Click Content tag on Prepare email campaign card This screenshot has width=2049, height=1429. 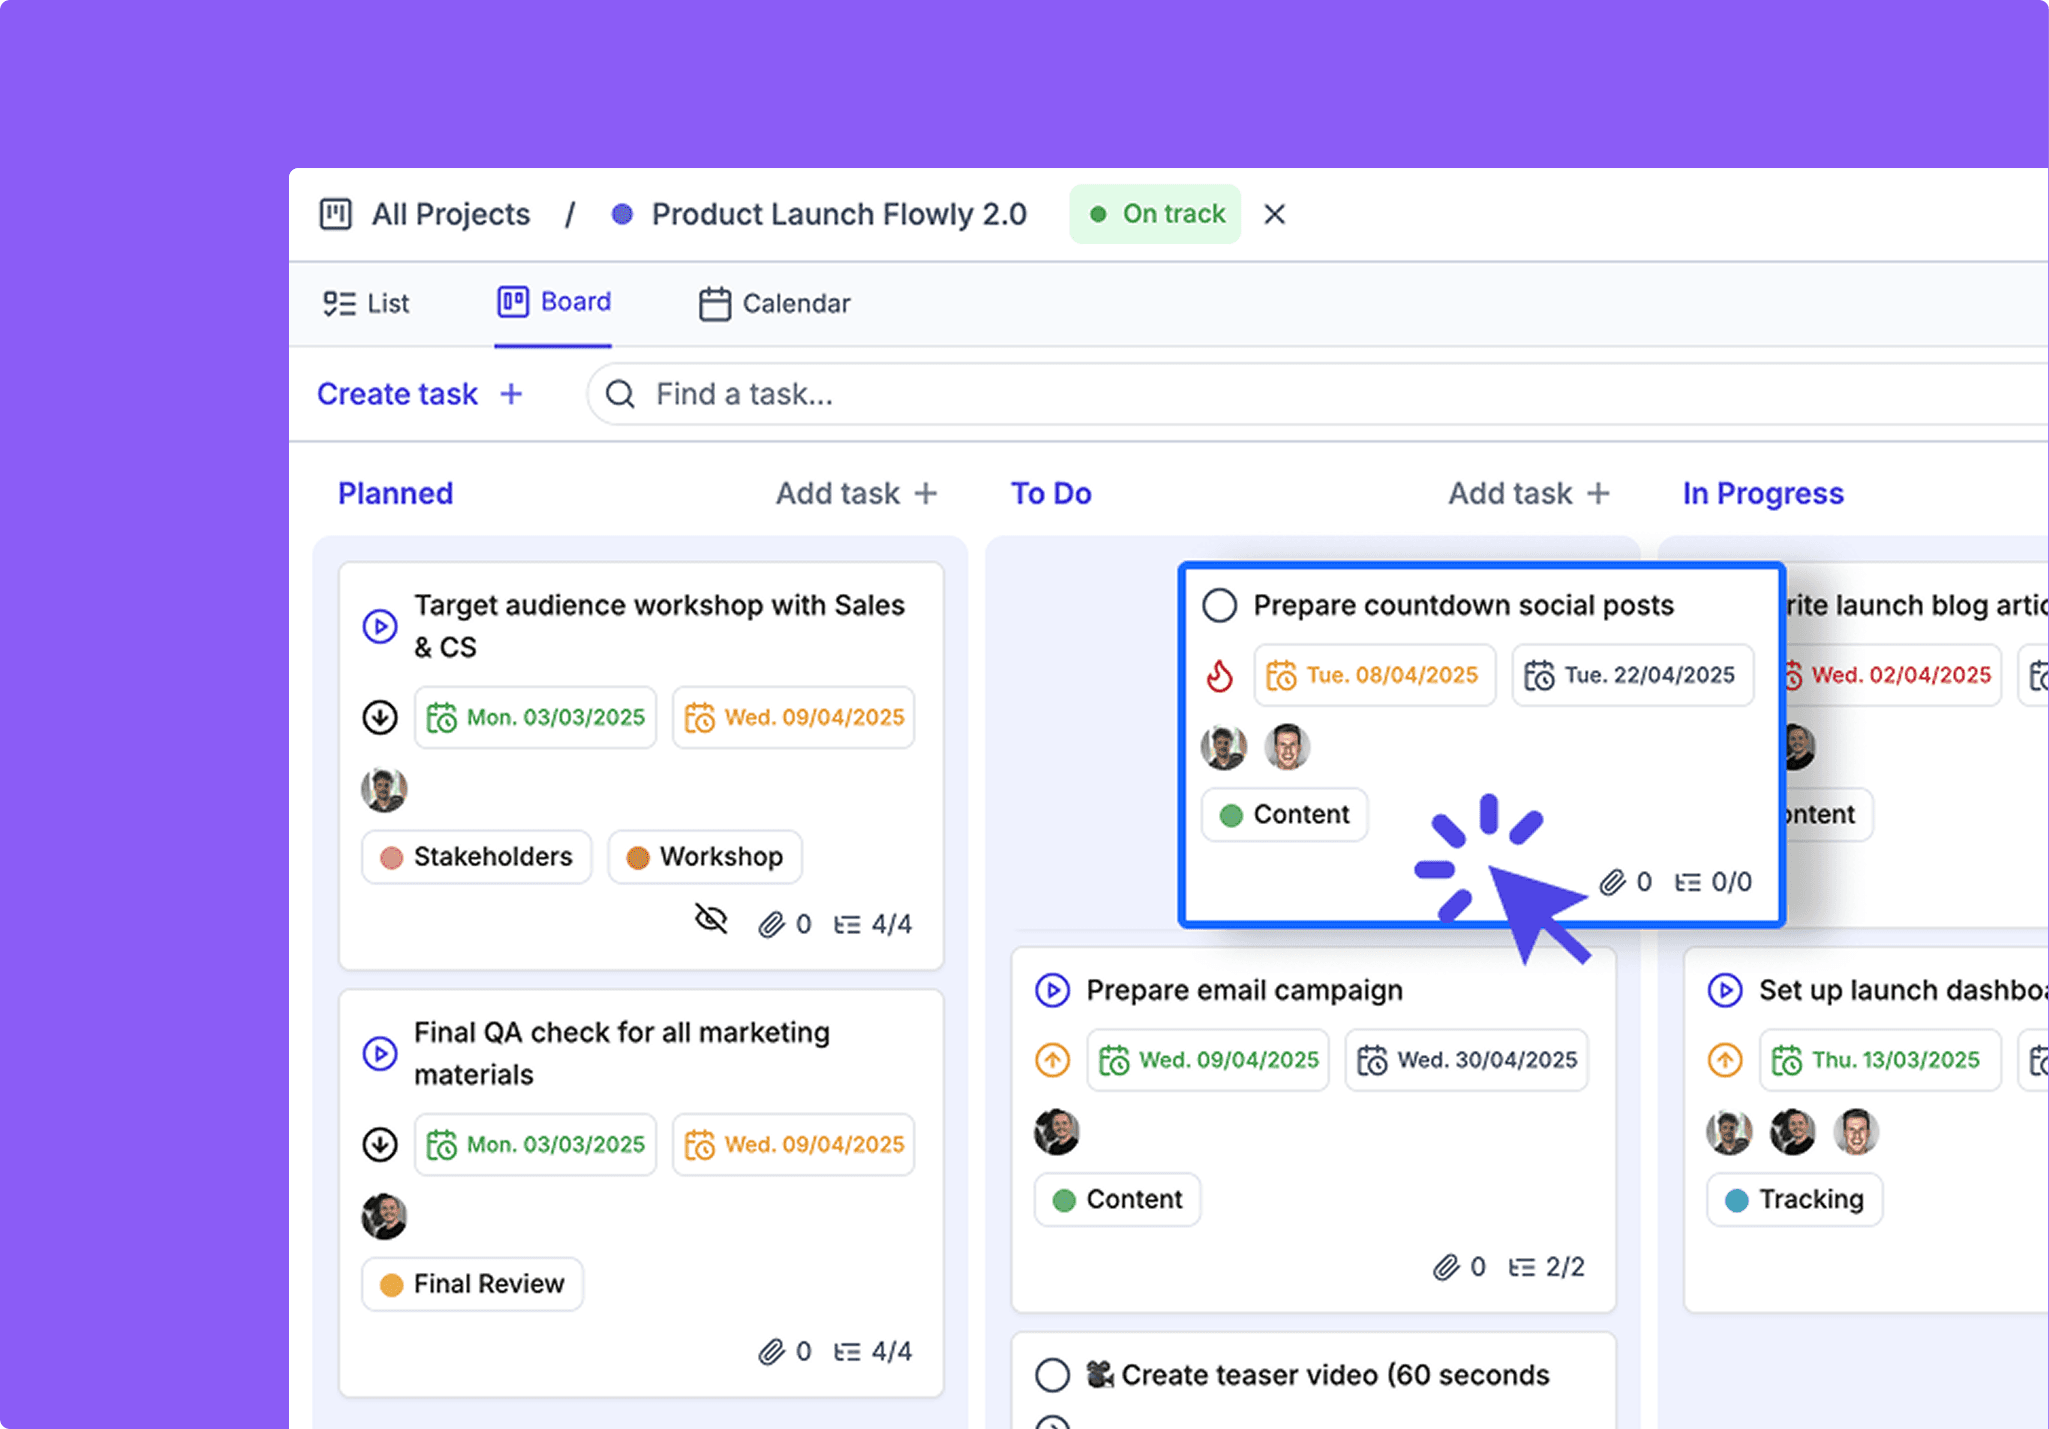click(1118, 1200)
